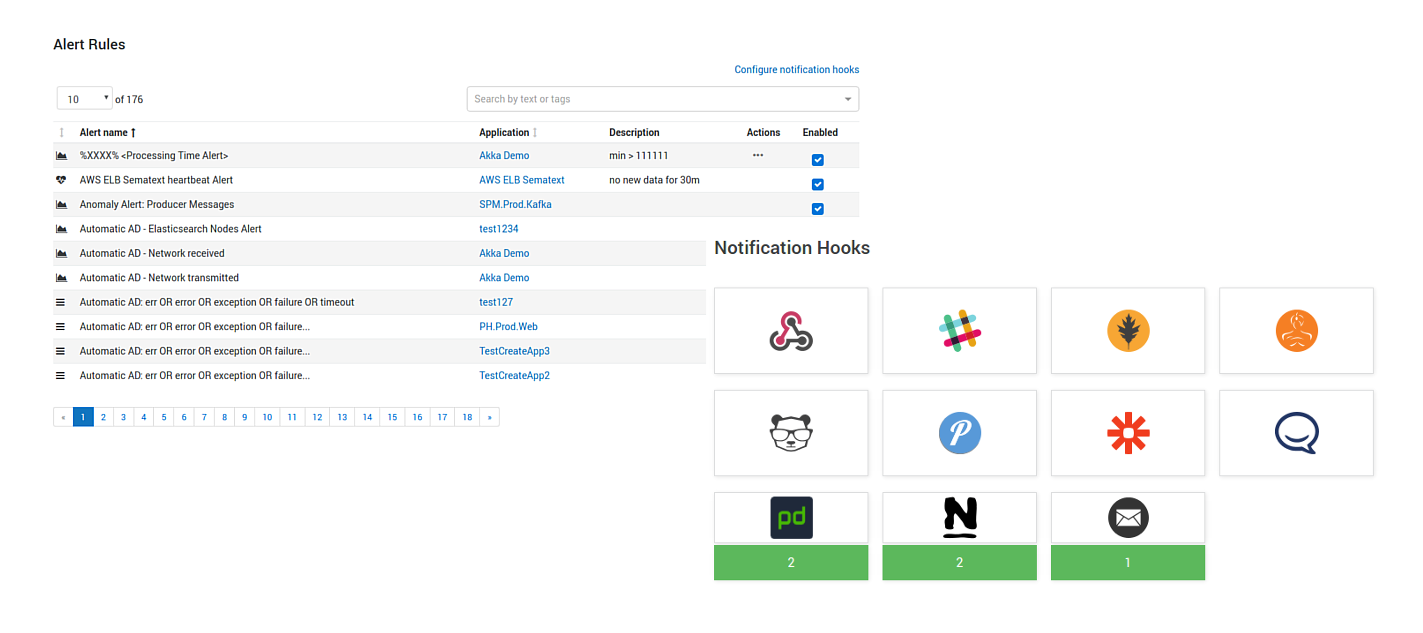Open the SPM.Prod.Kafka application link
The height and width of the screenshot is (633, 1423).
coord(515,204)
